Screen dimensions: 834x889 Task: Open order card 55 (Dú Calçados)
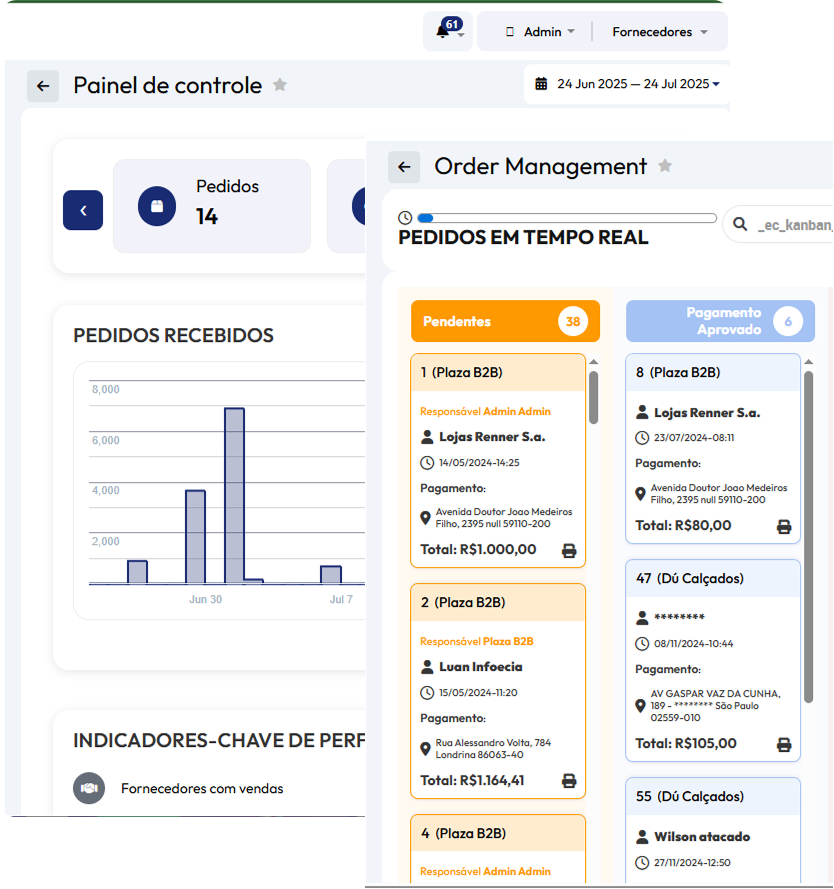point(712,797)
